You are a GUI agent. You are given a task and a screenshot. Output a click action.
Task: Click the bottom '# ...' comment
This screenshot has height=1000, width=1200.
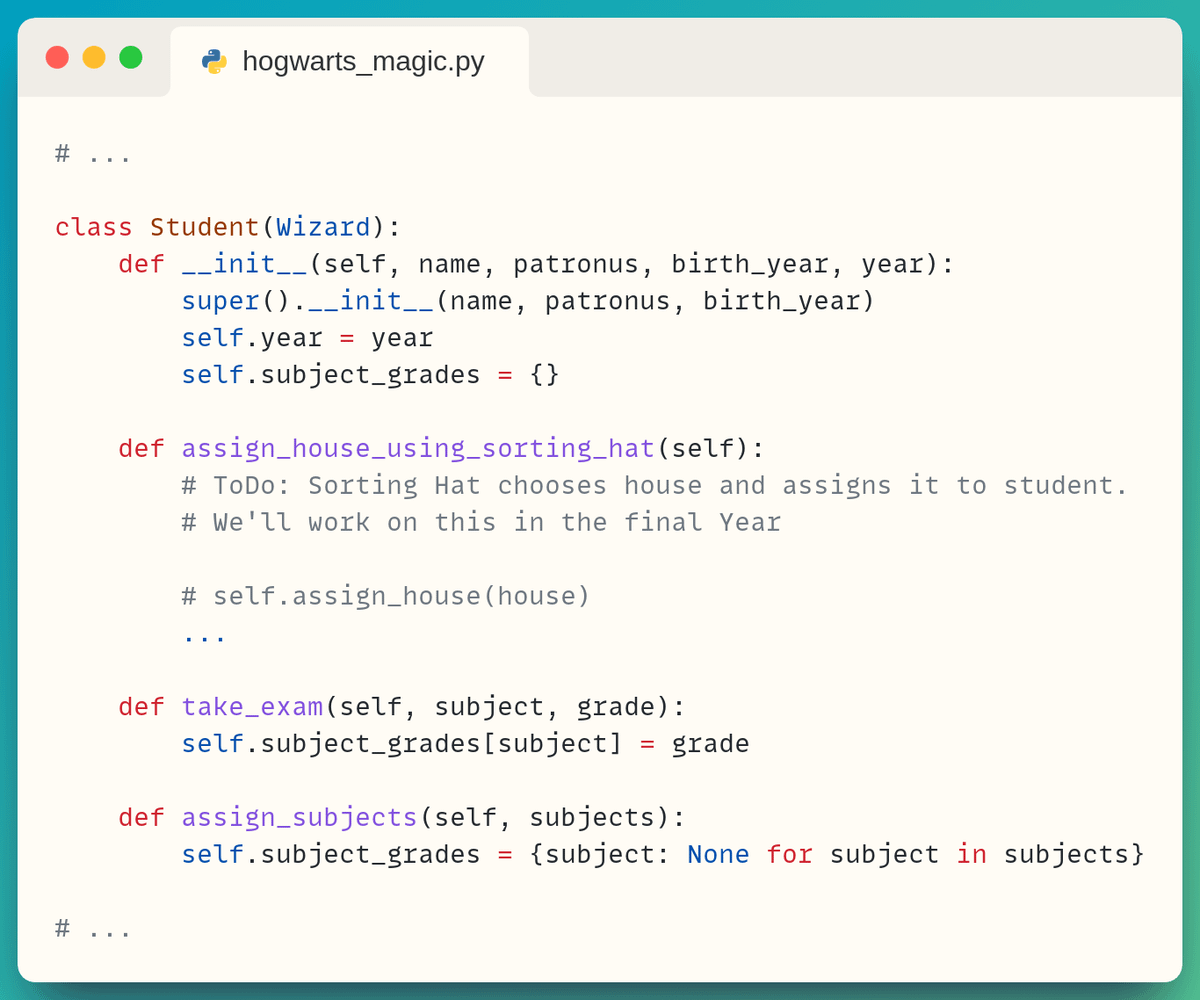[93, 928]
